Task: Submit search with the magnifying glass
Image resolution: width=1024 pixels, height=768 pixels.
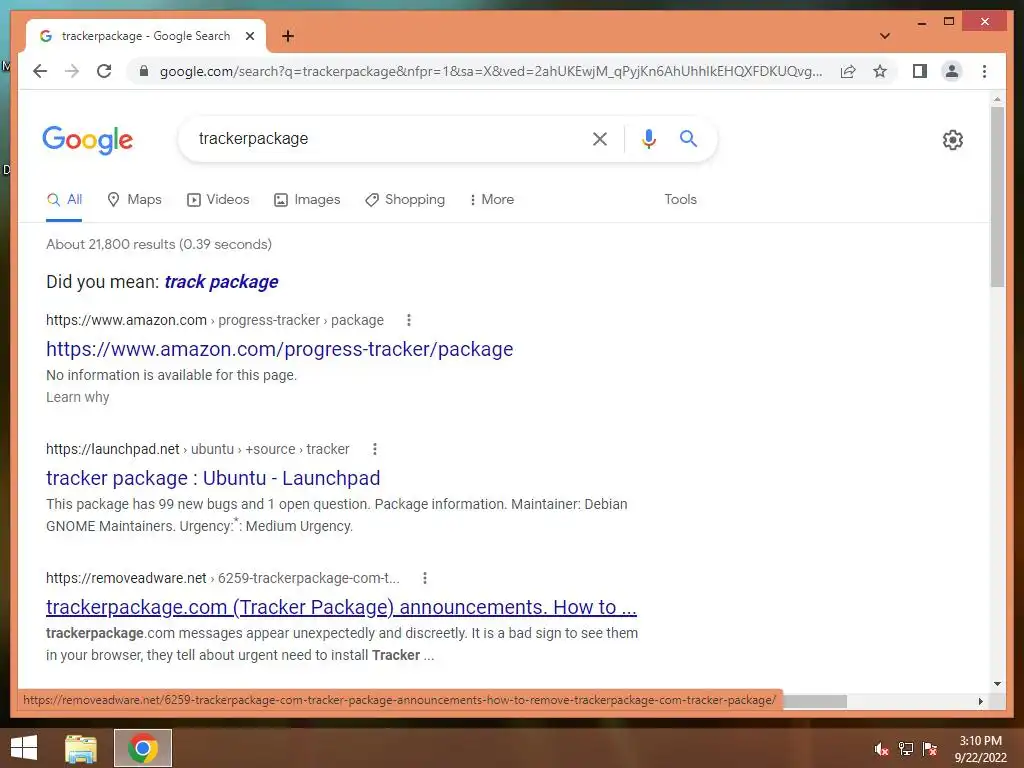Action: [688, 138]
